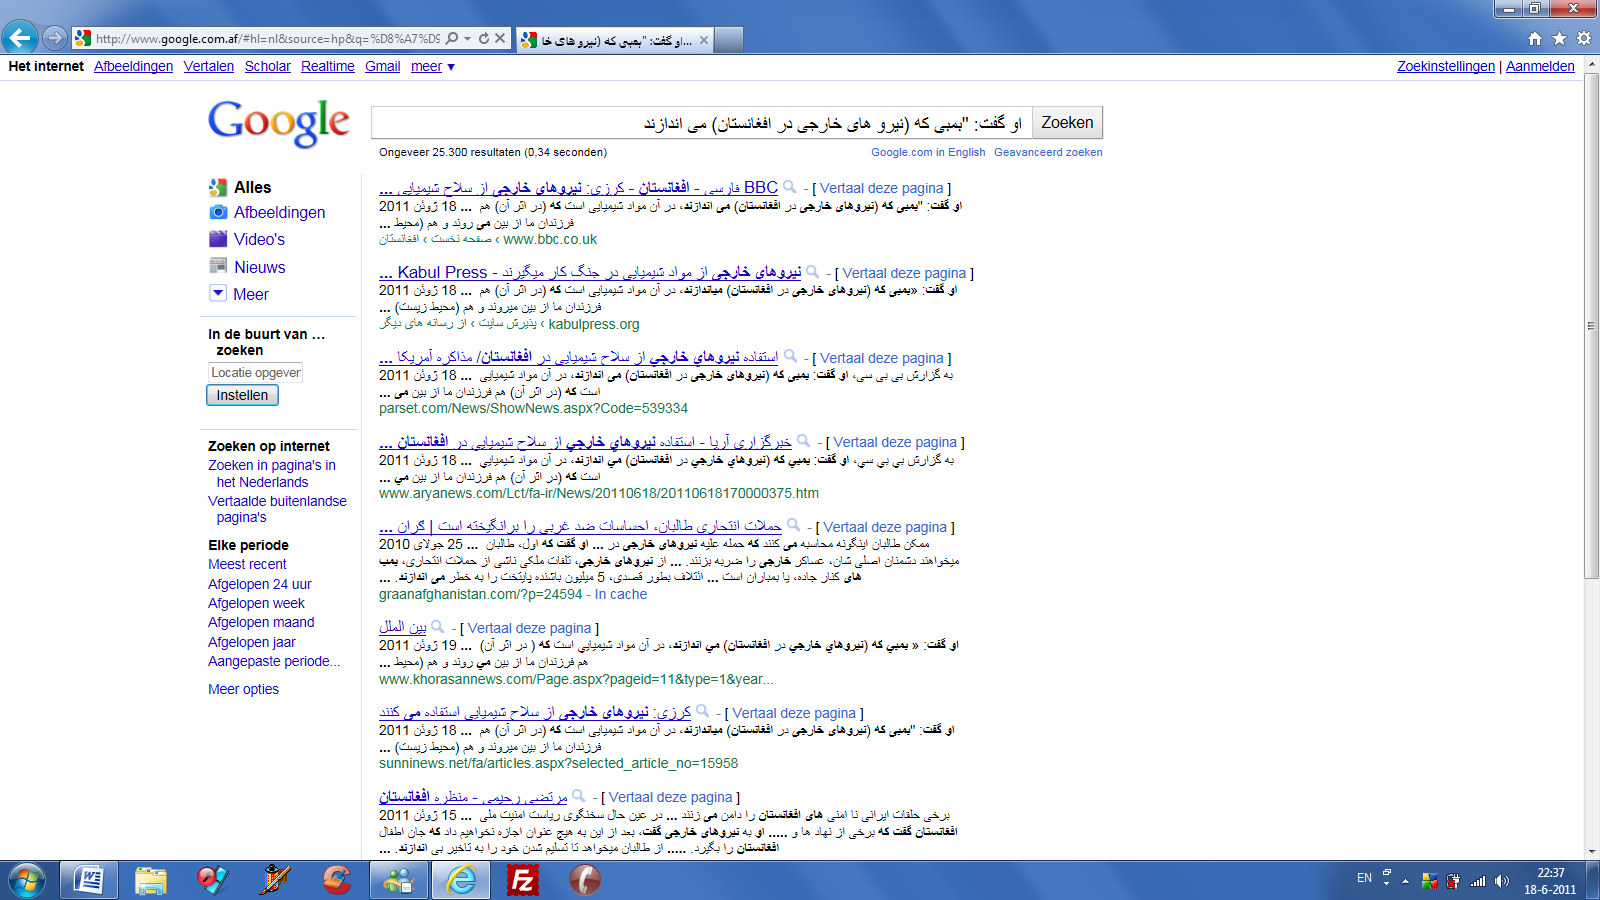
Task: Refresh the page using the reload icon
Action: click(484, 38)
